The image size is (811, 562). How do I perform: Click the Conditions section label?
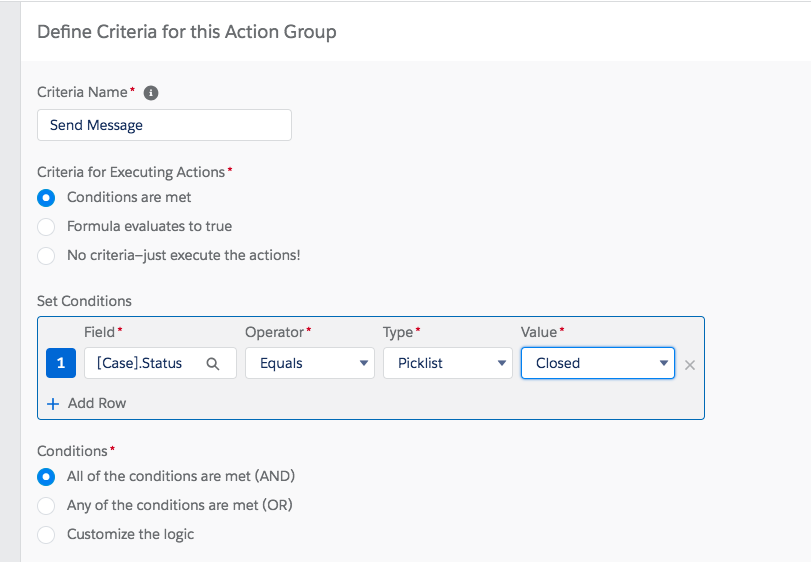point(72,451)
